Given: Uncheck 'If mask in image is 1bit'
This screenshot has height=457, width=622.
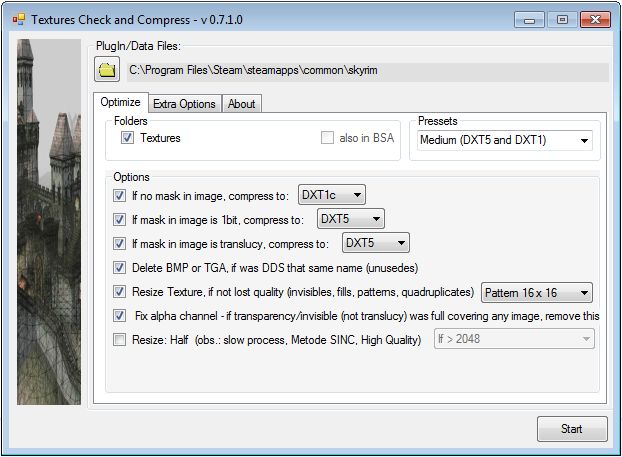Looking at the screenshot, I should 121,219.
